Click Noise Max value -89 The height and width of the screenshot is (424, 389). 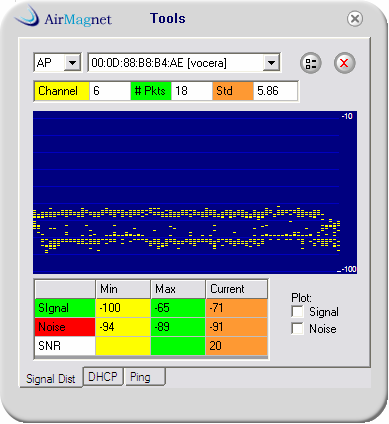click(178, 327)
